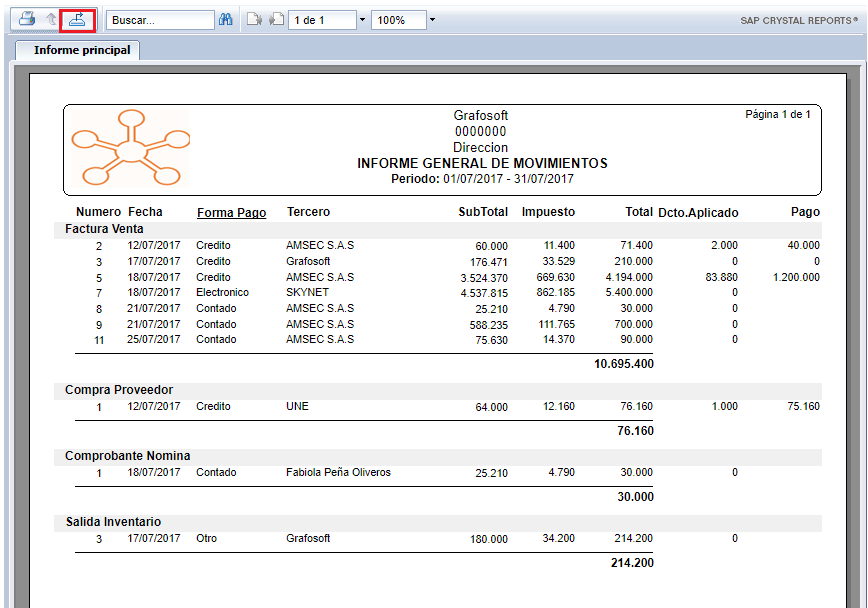Click the '1 de 1' page number field

pyautogui.click(x=320, y=19)
